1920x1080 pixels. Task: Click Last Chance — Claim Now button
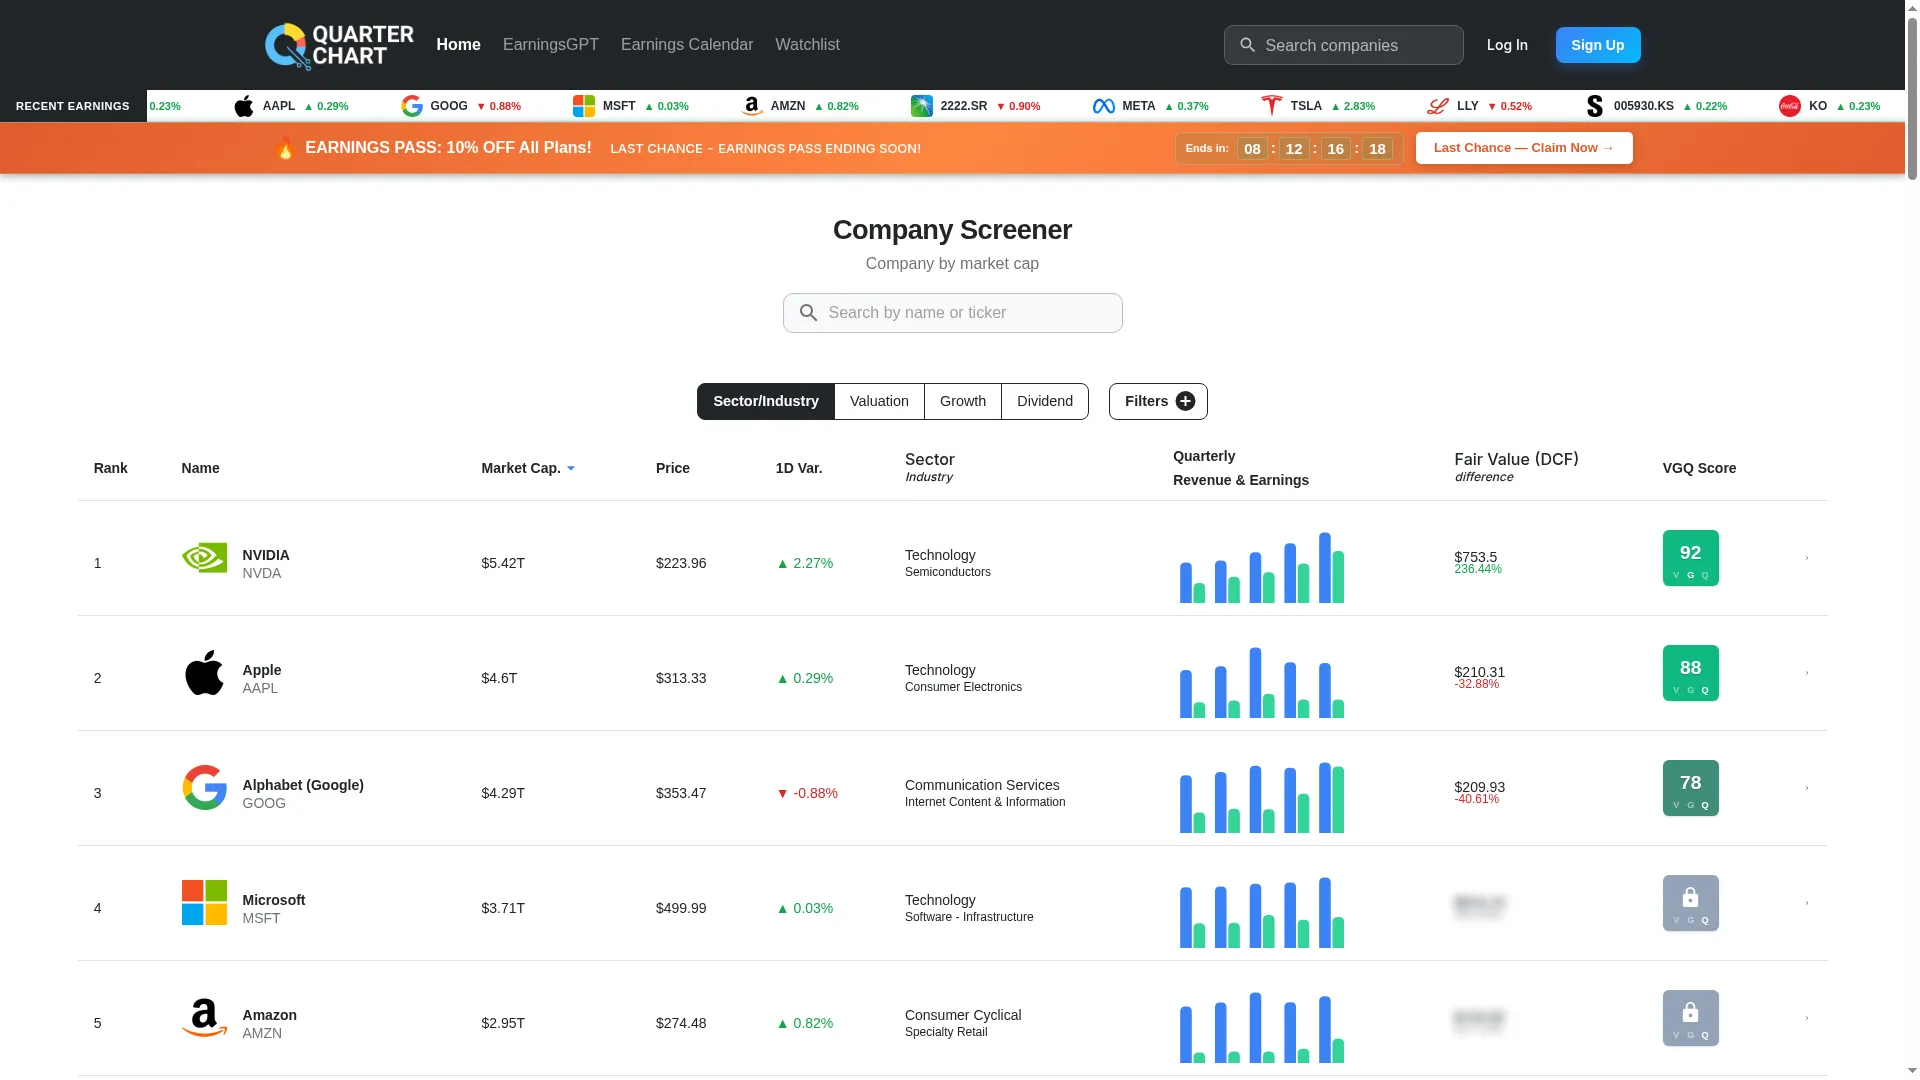pyautogui.click(x=1524, y=148)
